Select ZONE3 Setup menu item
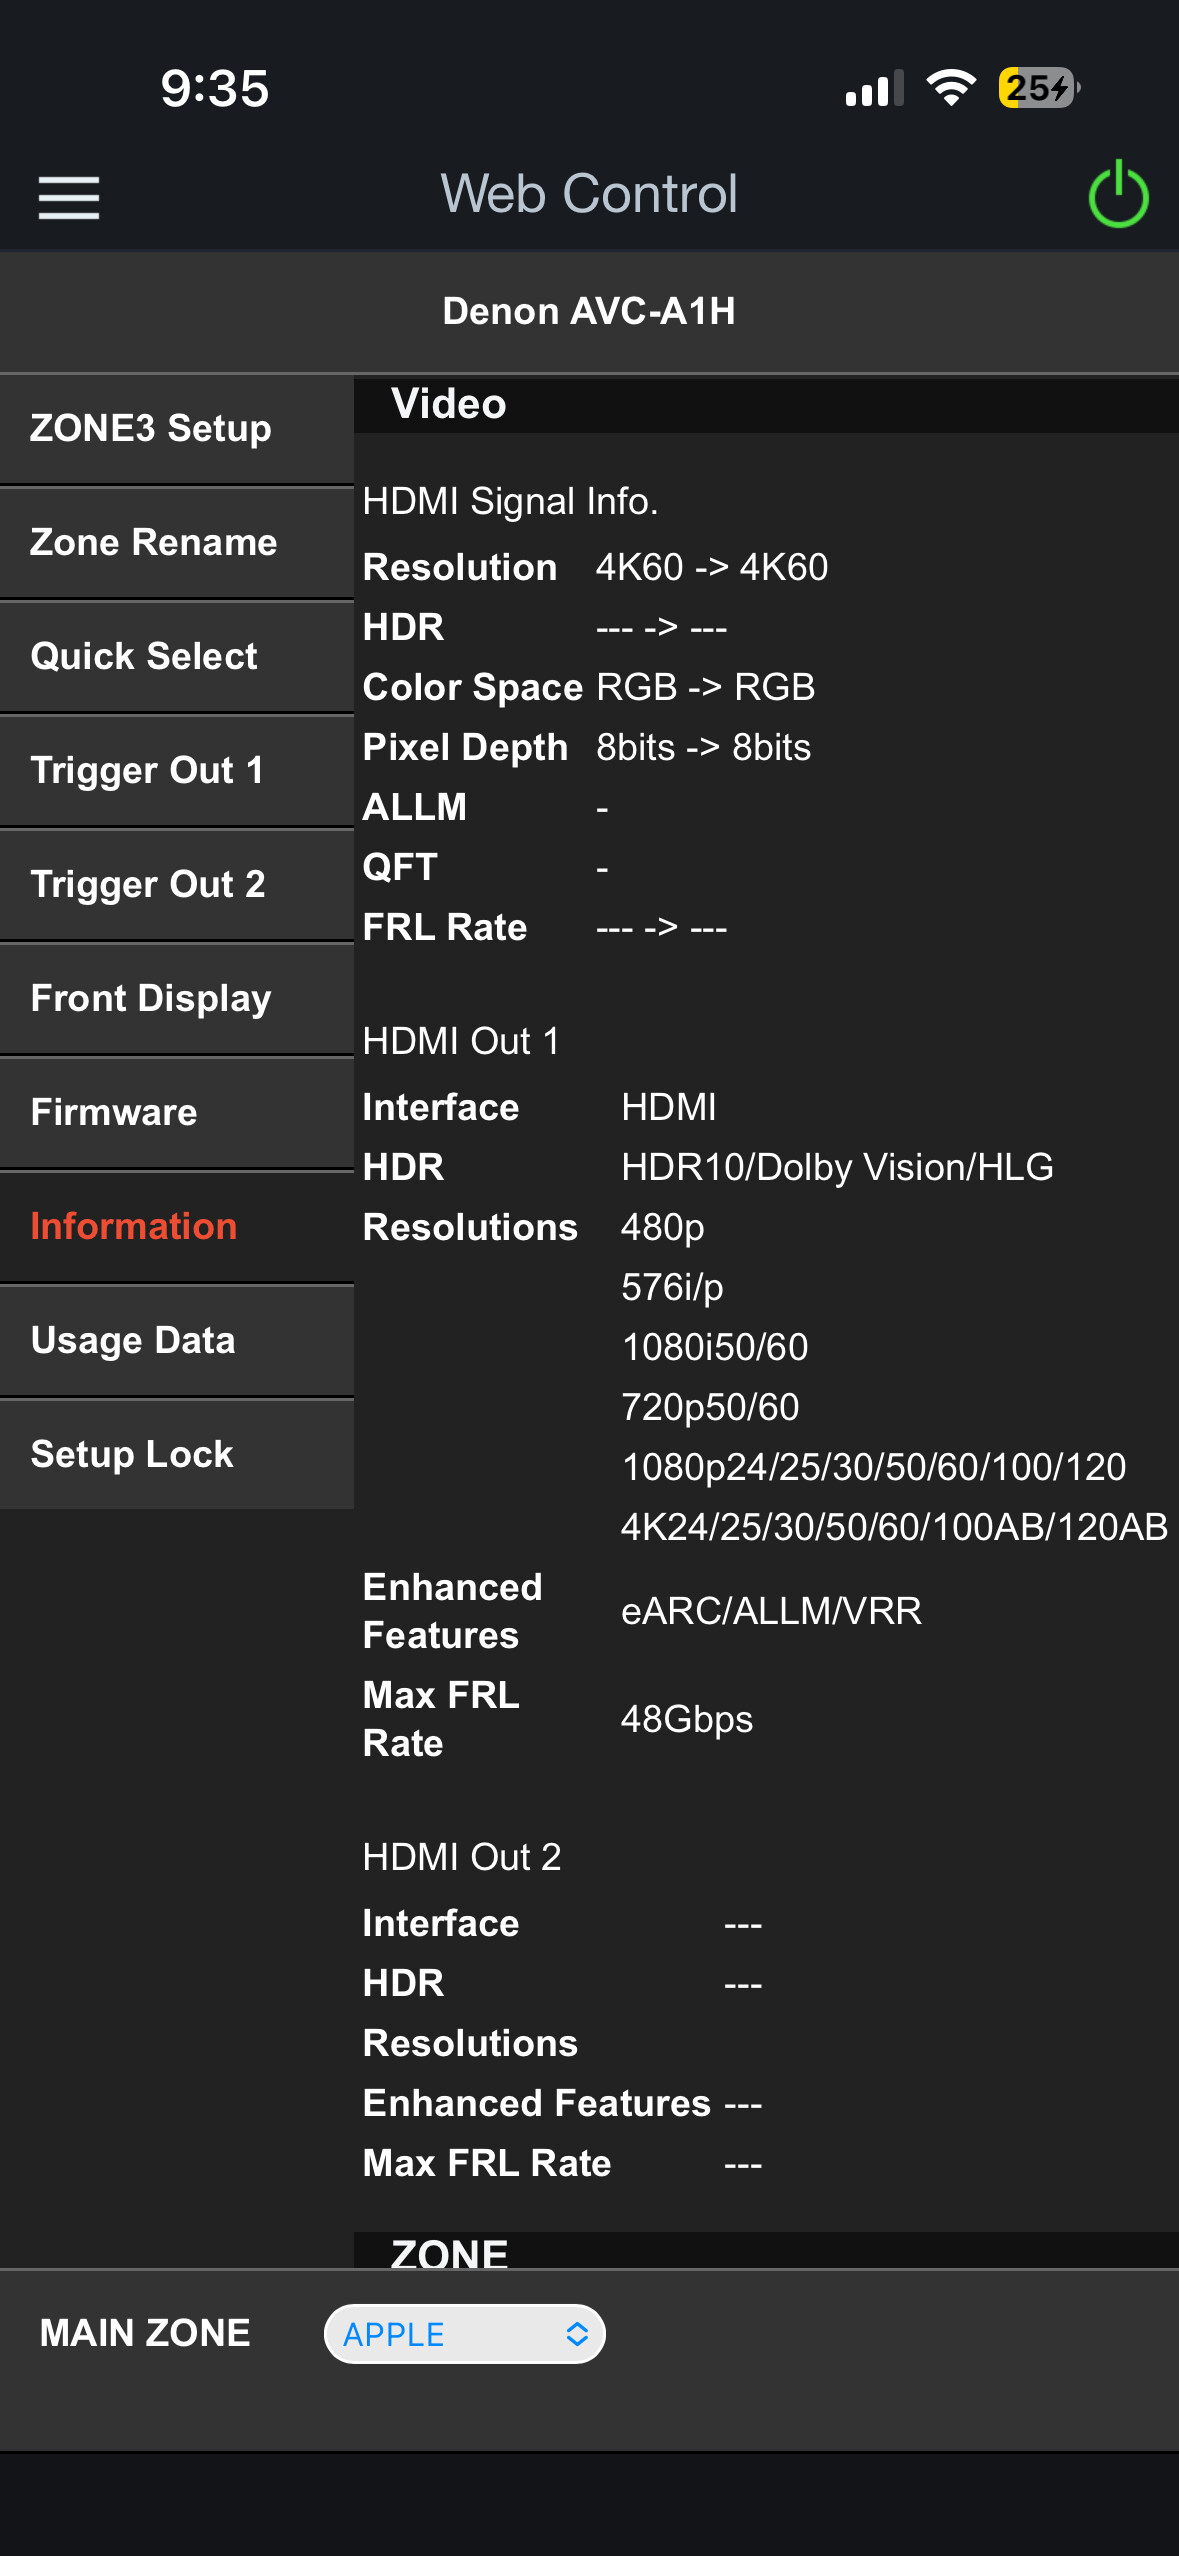1179x2556 pixels. pyautogui.click(x=177, y=429)
